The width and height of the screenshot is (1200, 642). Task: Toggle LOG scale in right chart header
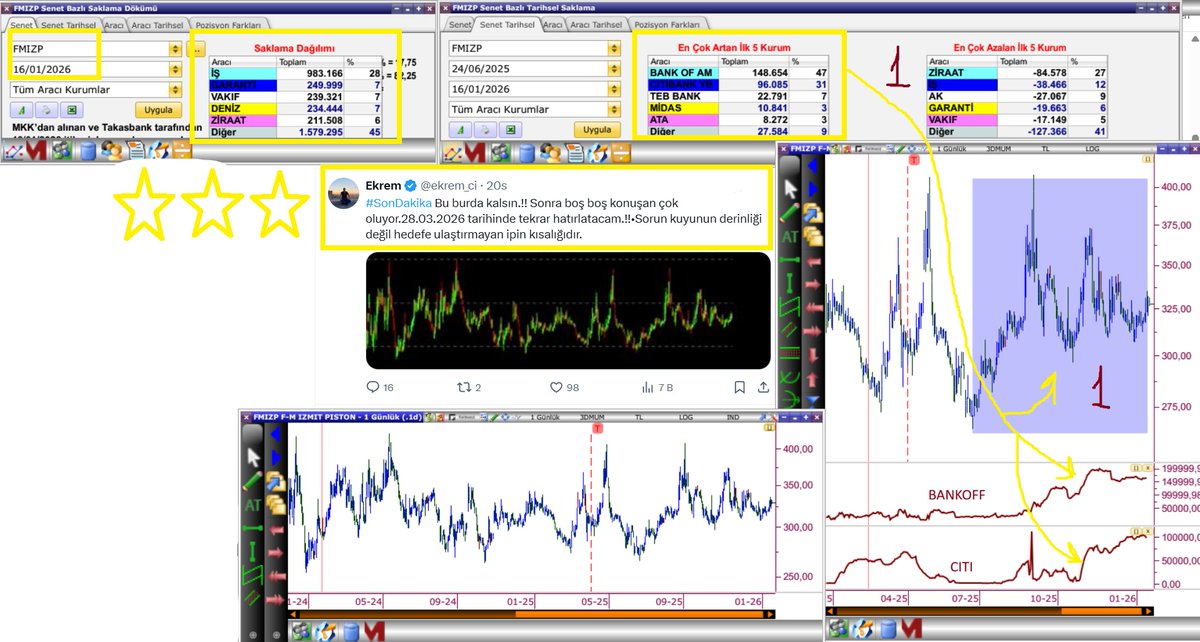tap(1092, 148)
